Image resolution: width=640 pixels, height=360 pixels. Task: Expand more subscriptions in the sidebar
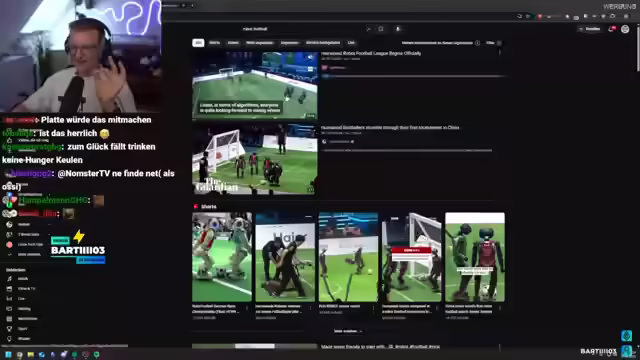tap(25, 254)
